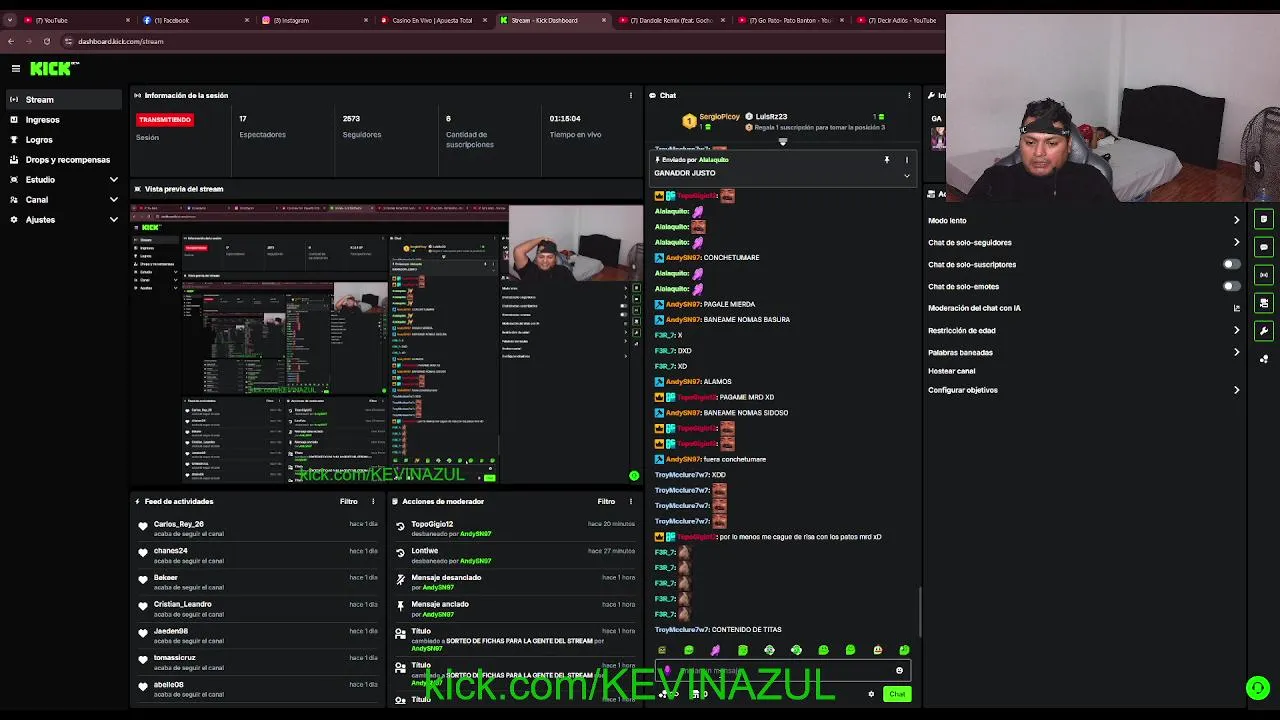Screen dimensions: 1280x720
Task: Click Cristian_Leandro in the activity feed
Action: click(x=183, y=604)
